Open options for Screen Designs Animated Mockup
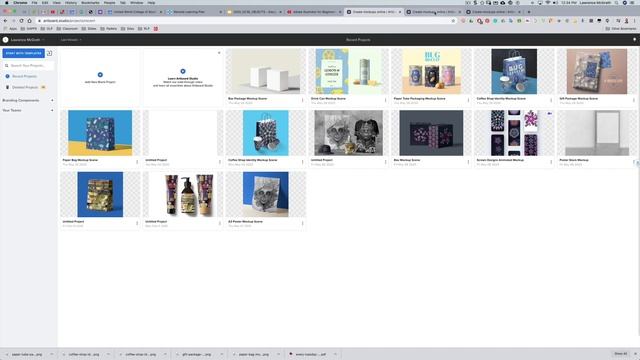This screenshot has height=360, width=640. tap(551, 162)
